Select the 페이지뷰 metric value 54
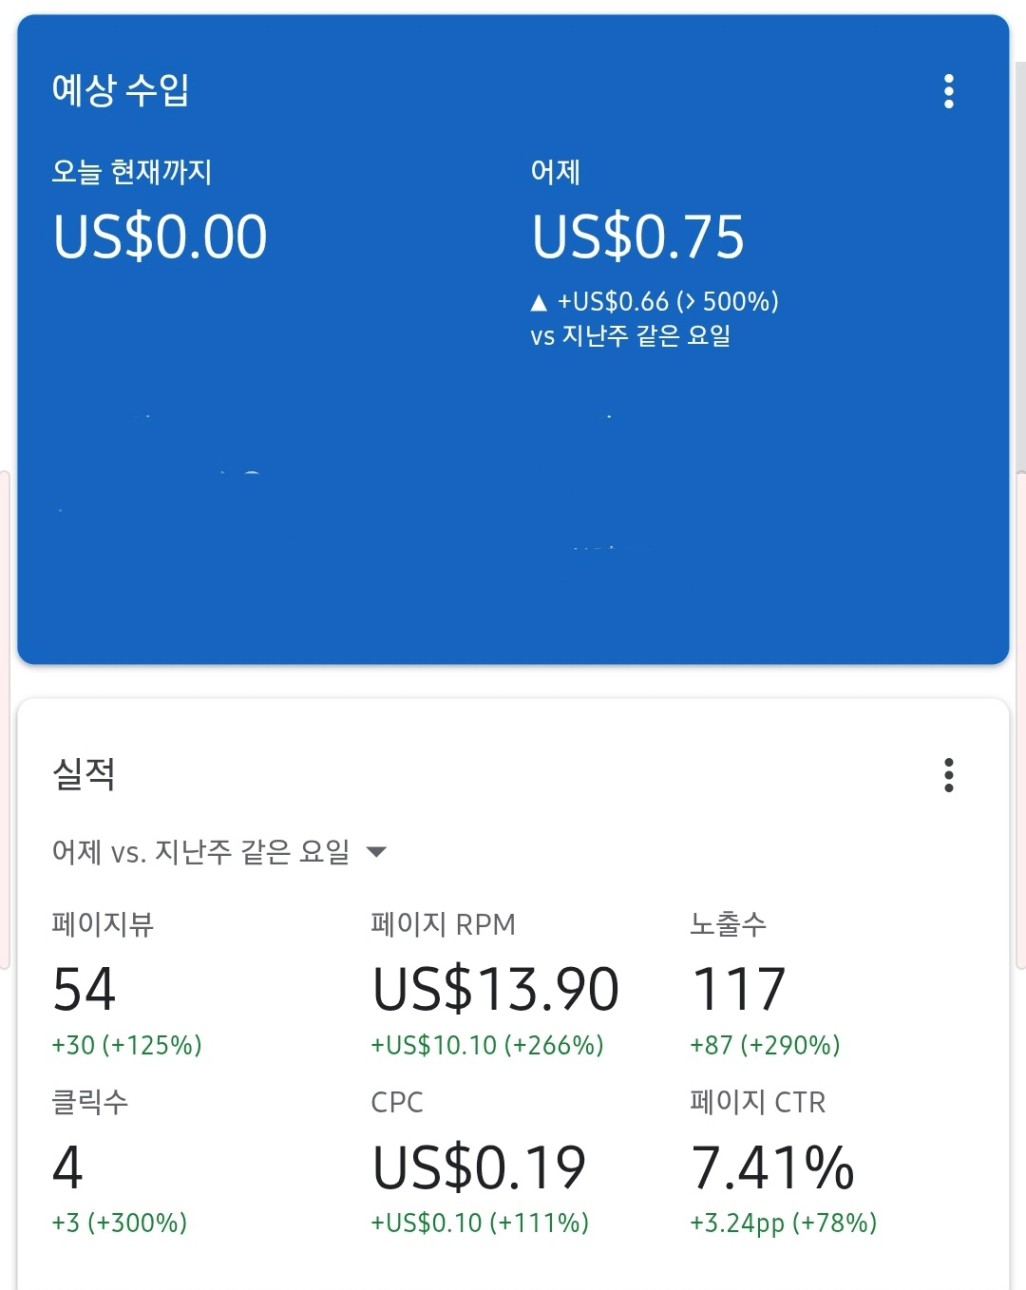This screenshot has height=1290, width=1026. pos(84,990)
